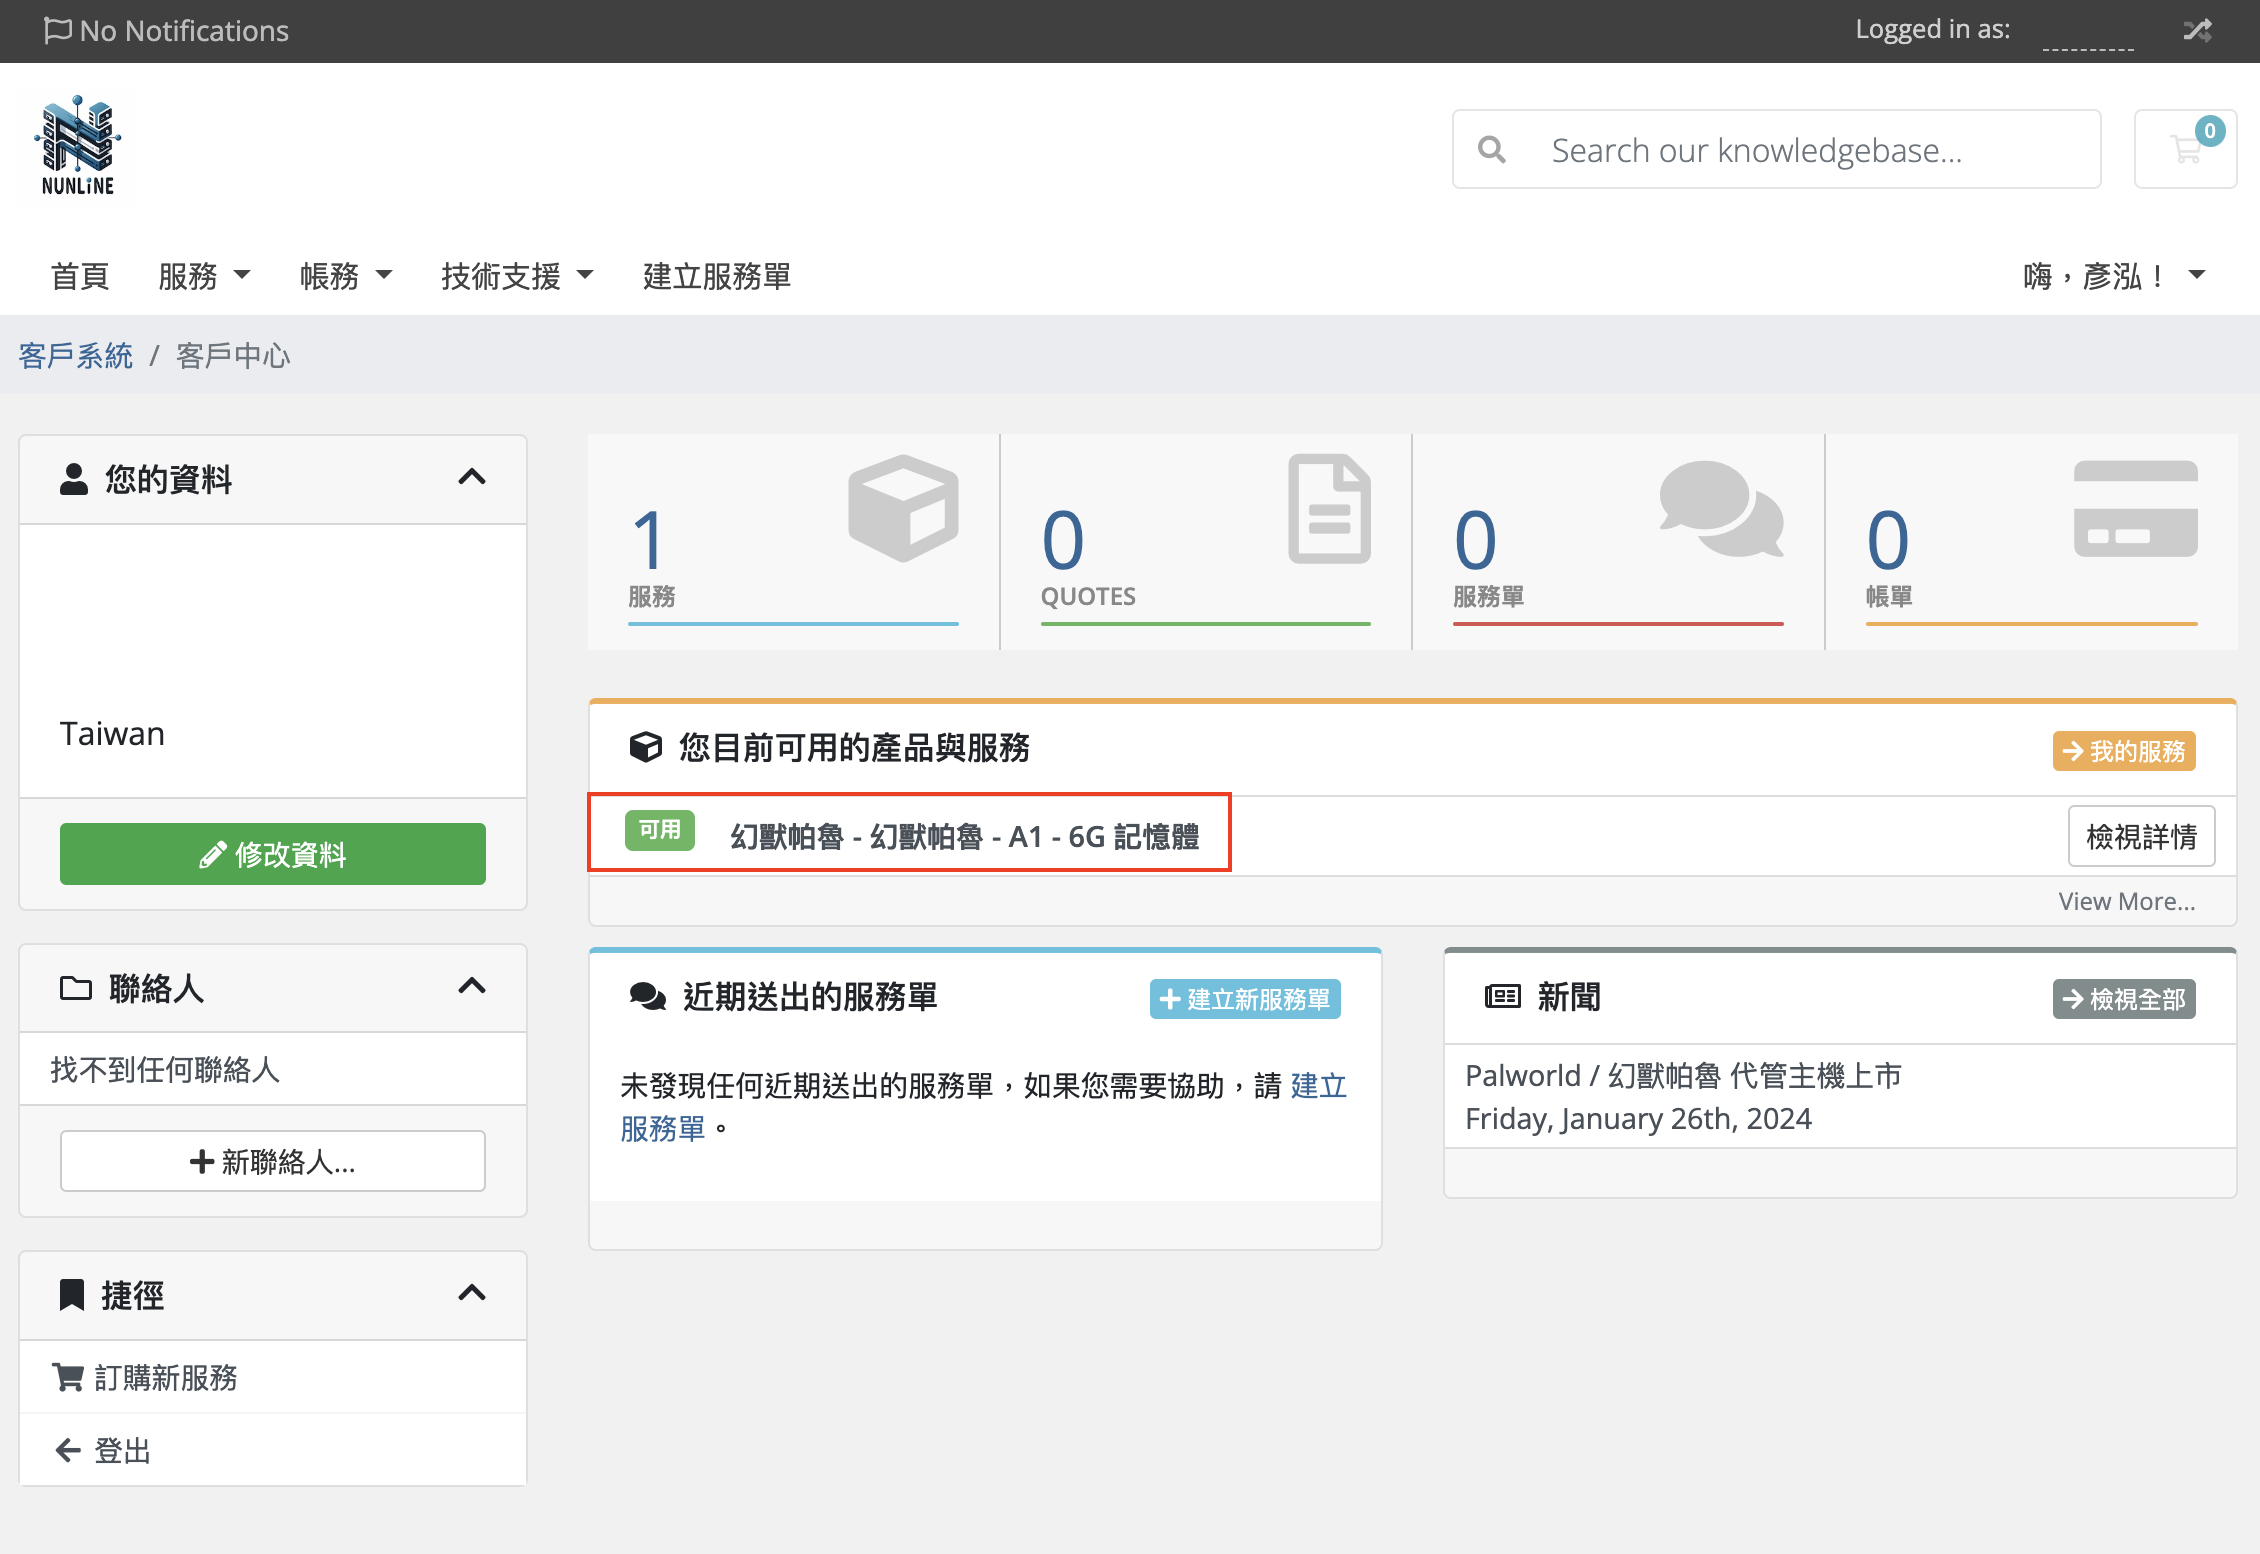
Task: Click the 訂購新服務 shortcut
Action: point(273,1377)
